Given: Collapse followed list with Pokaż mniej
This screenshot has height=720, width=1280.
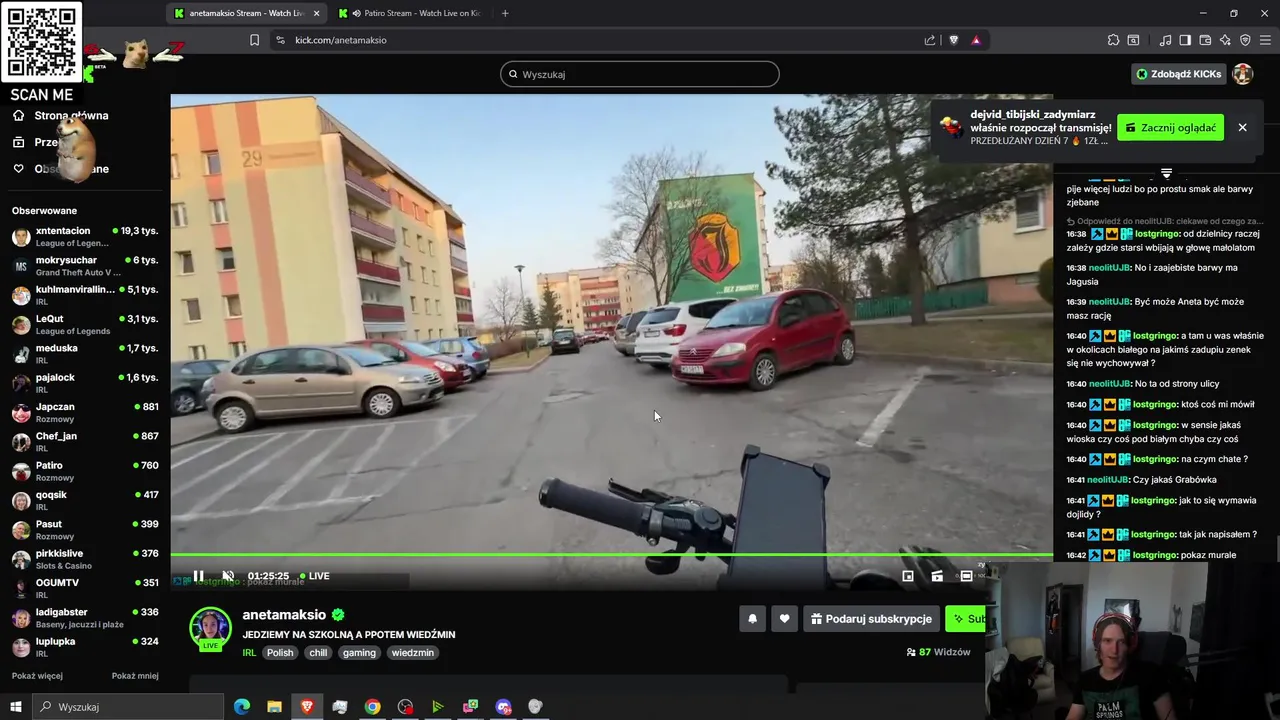Looking at the screenshot, I should pyautogui.click(x=135, y=676).
